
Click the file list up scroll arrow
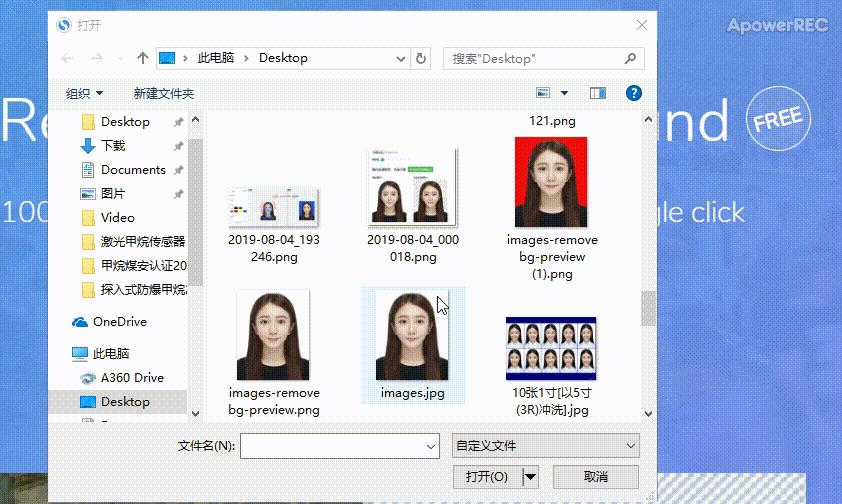tap(648, 119)
